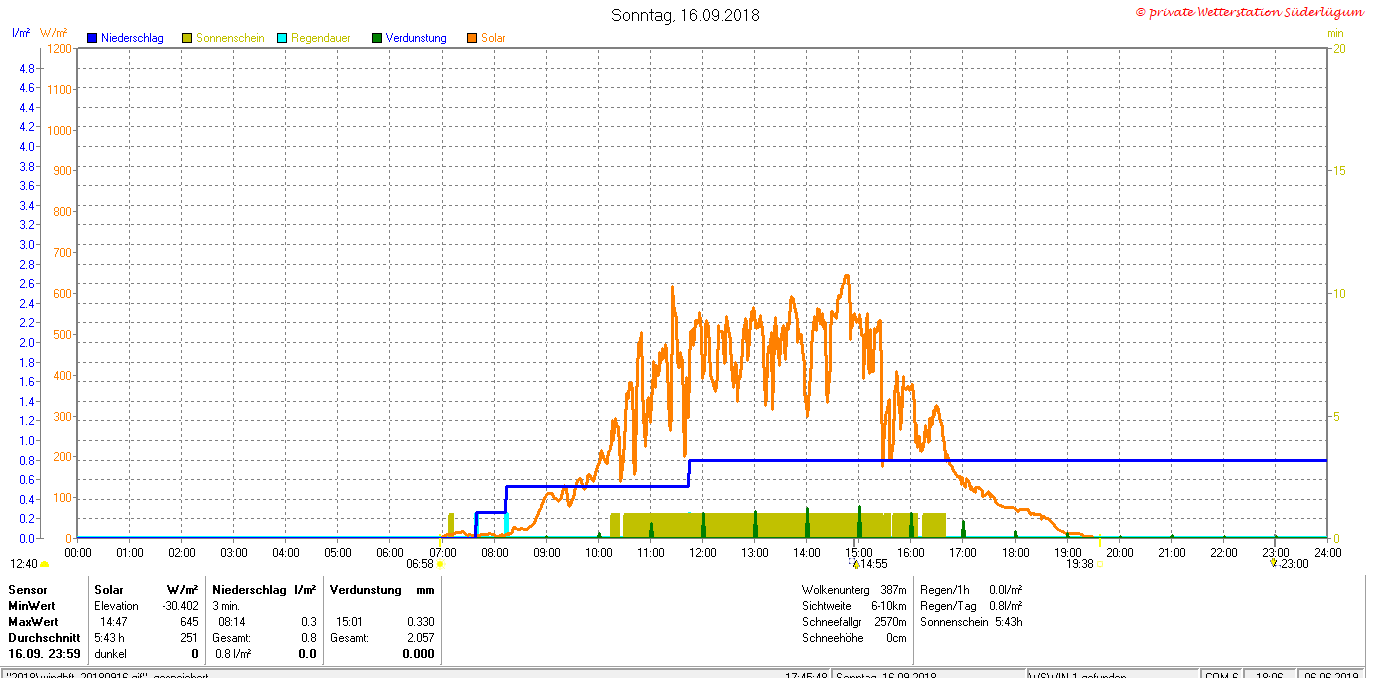Click the chart title Sonntag, 16.09.2018
1396x678 pixels.
click(x=685, y=15)
